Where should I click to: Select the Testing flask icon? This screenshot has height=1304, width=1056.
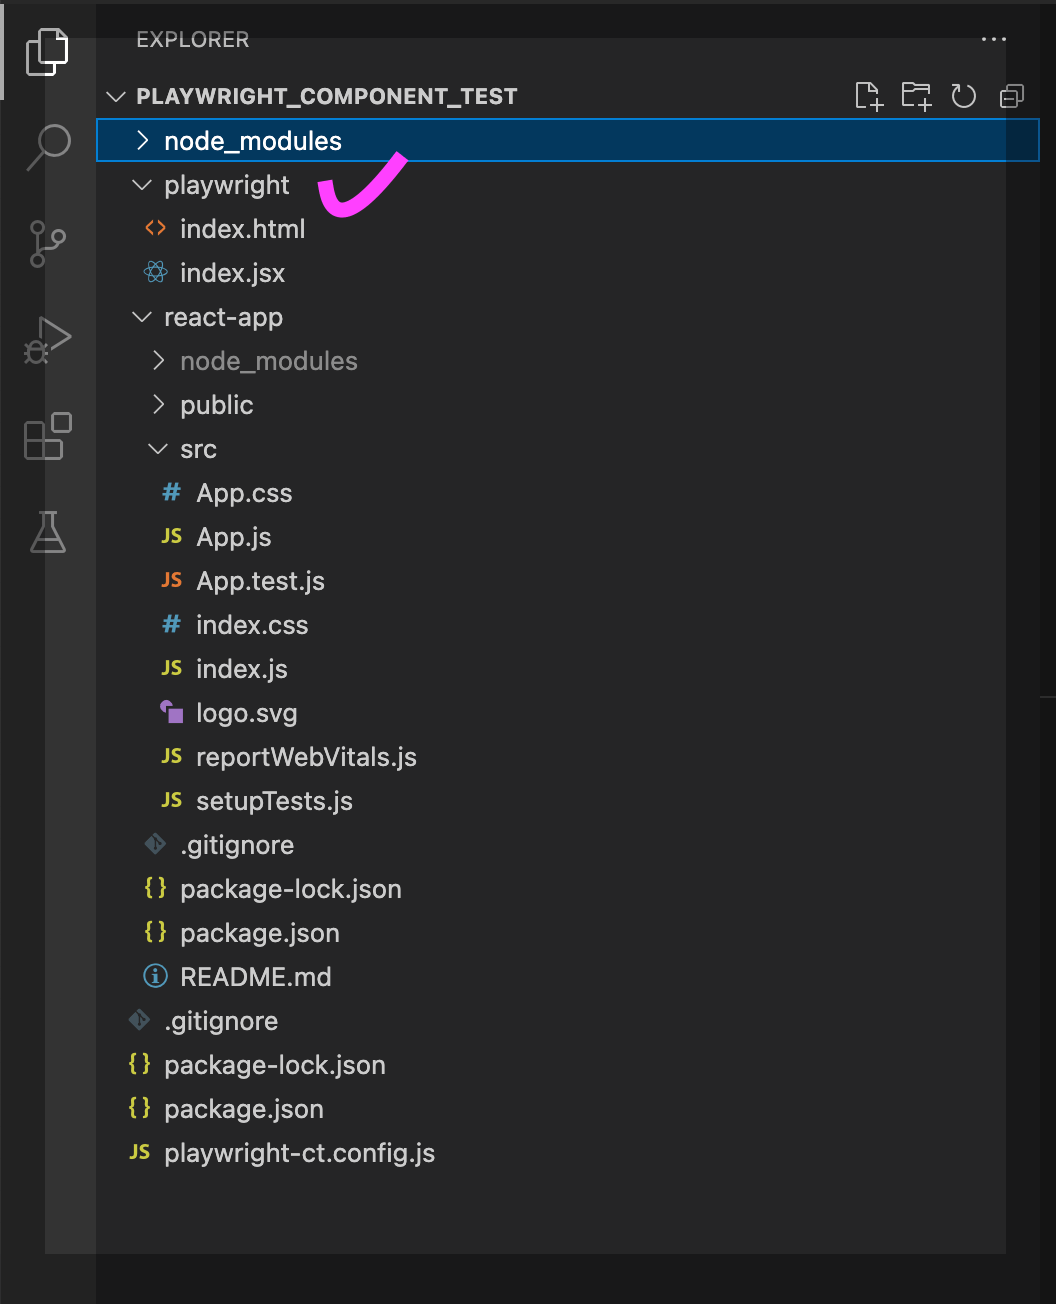click(46, 533)
